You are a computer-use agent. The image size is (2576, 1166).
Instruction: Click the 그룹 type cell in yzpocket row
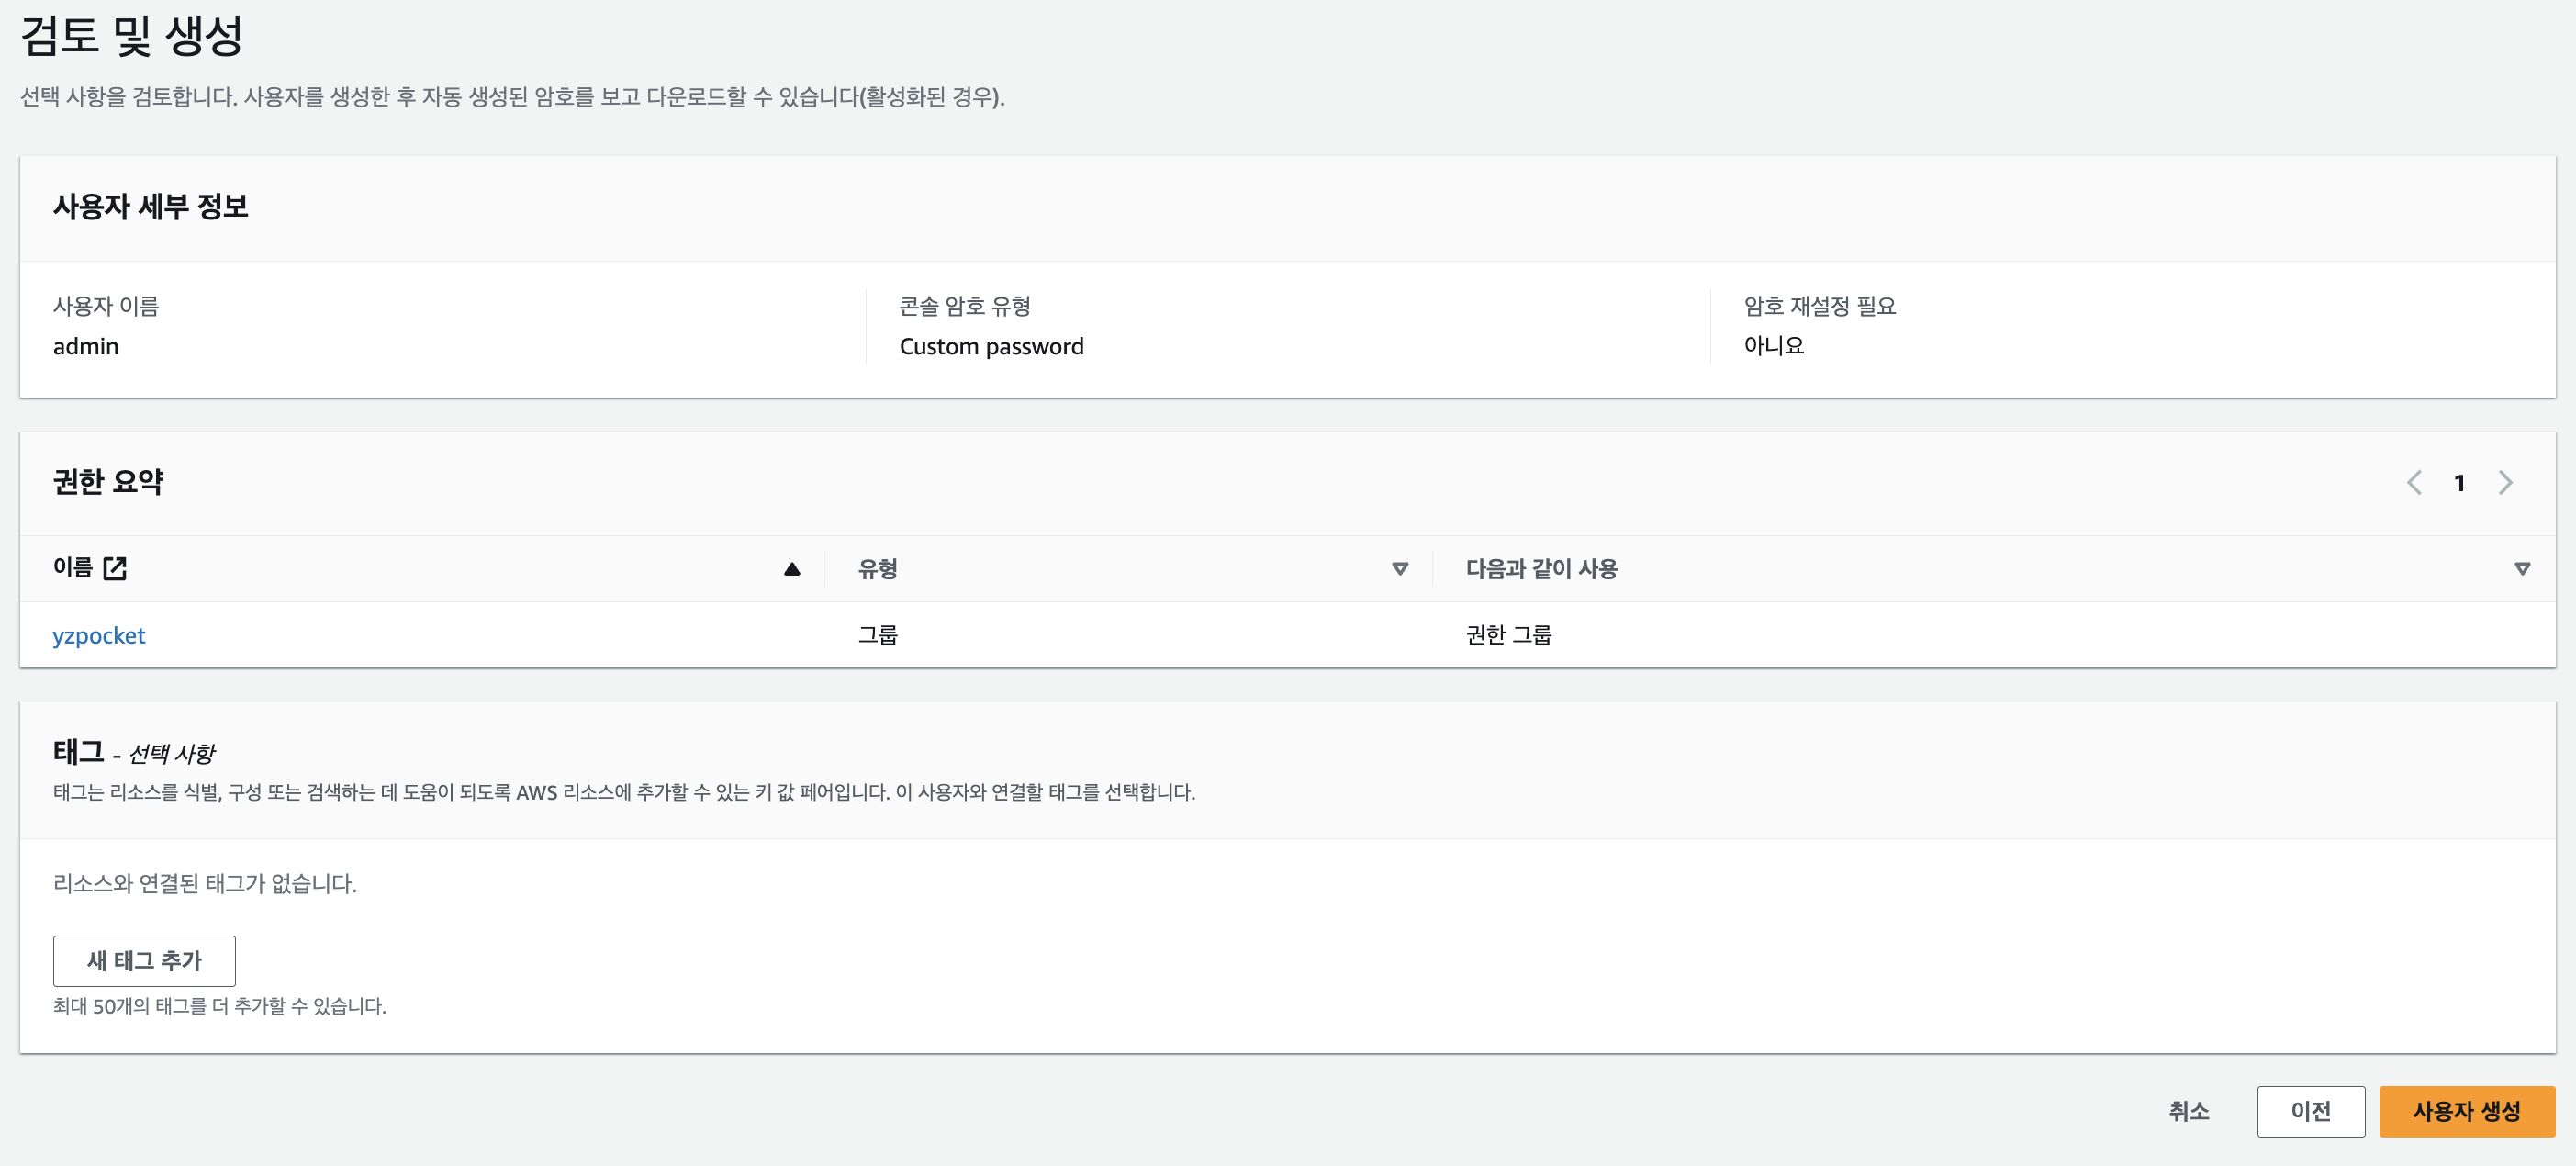[x=877, y=635]
